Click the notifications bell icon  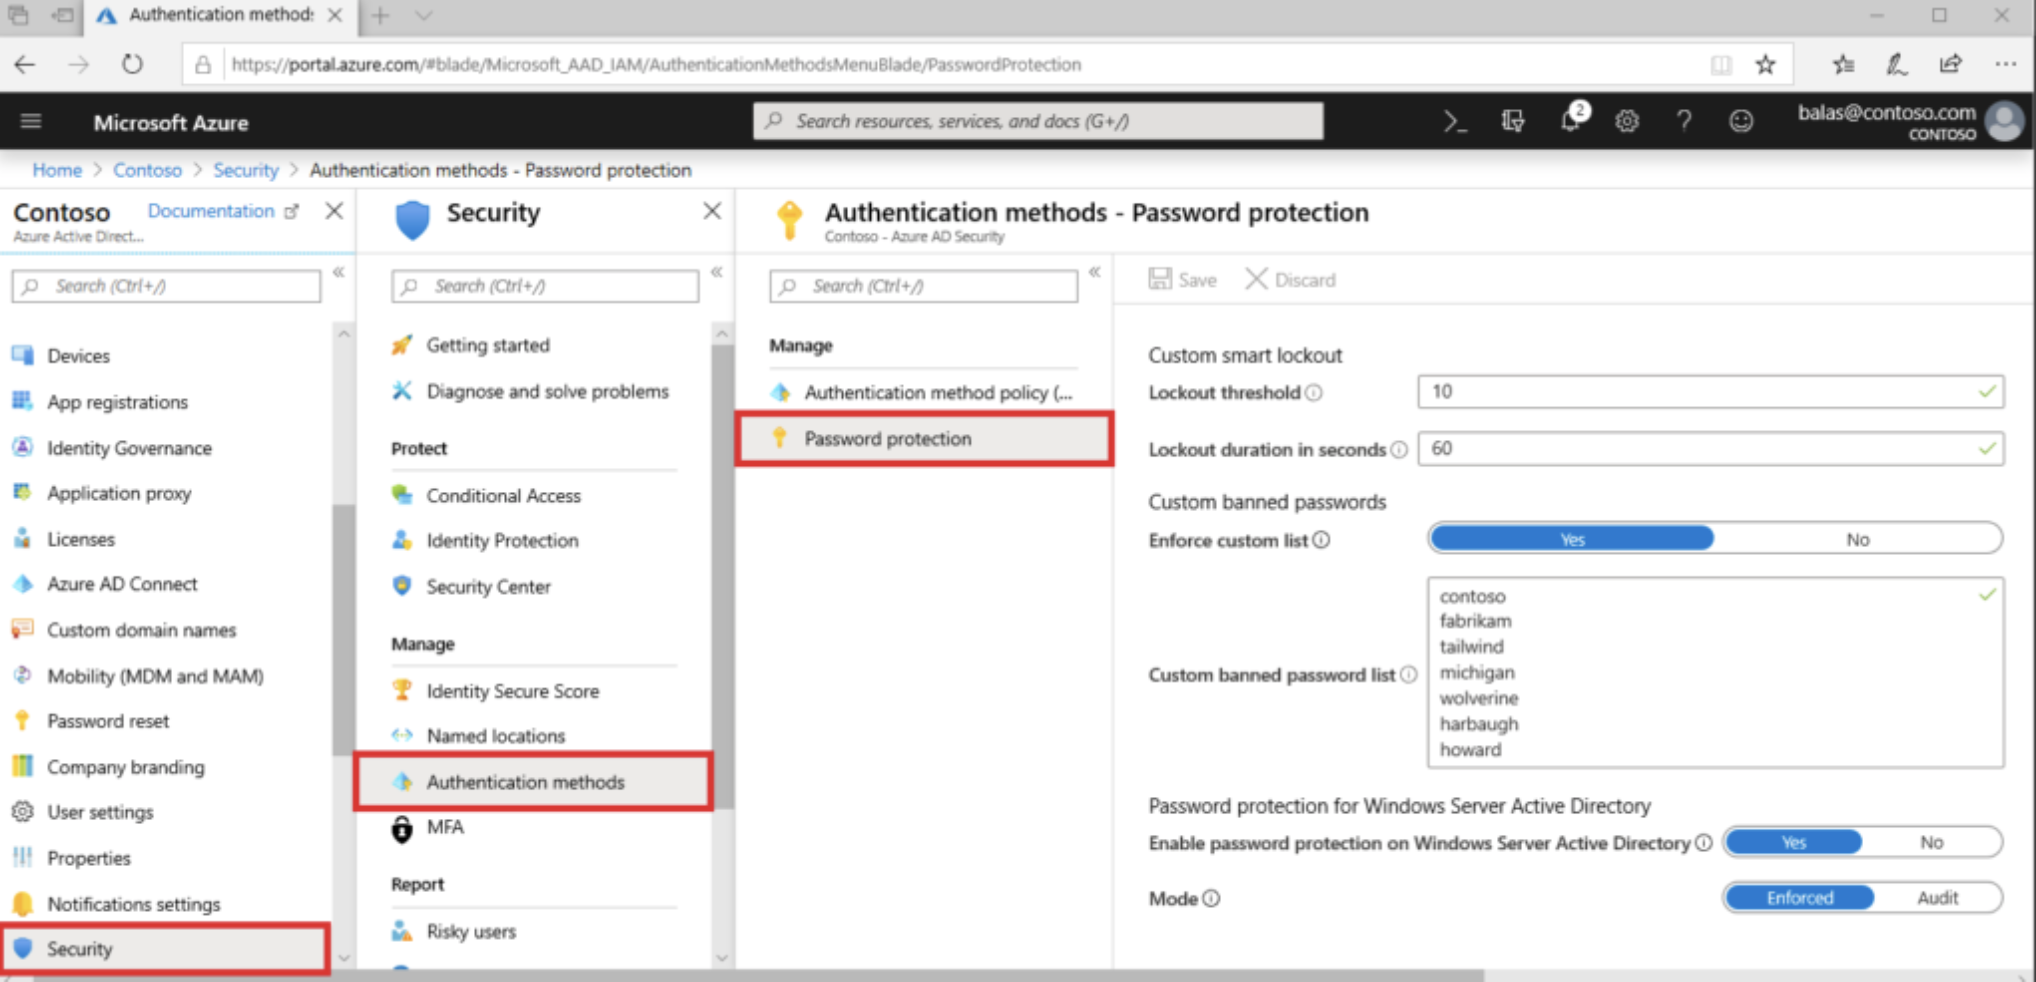tap(1570, 120)
